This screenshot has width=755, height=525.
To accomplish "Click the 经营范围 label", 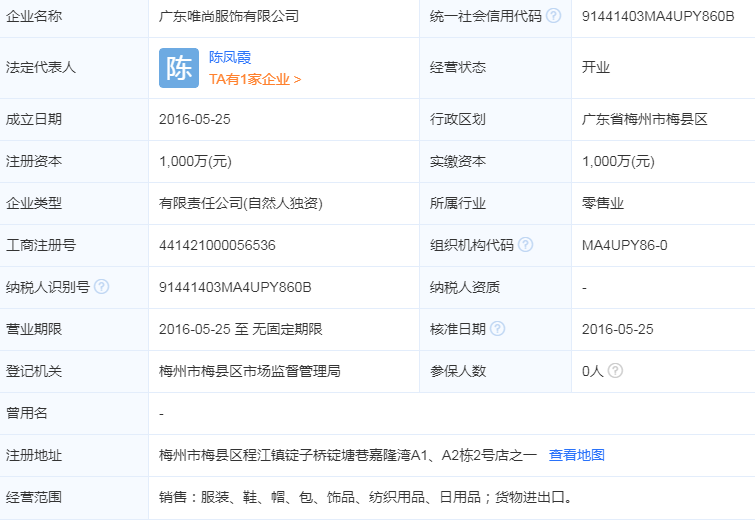I will point(34,497).
